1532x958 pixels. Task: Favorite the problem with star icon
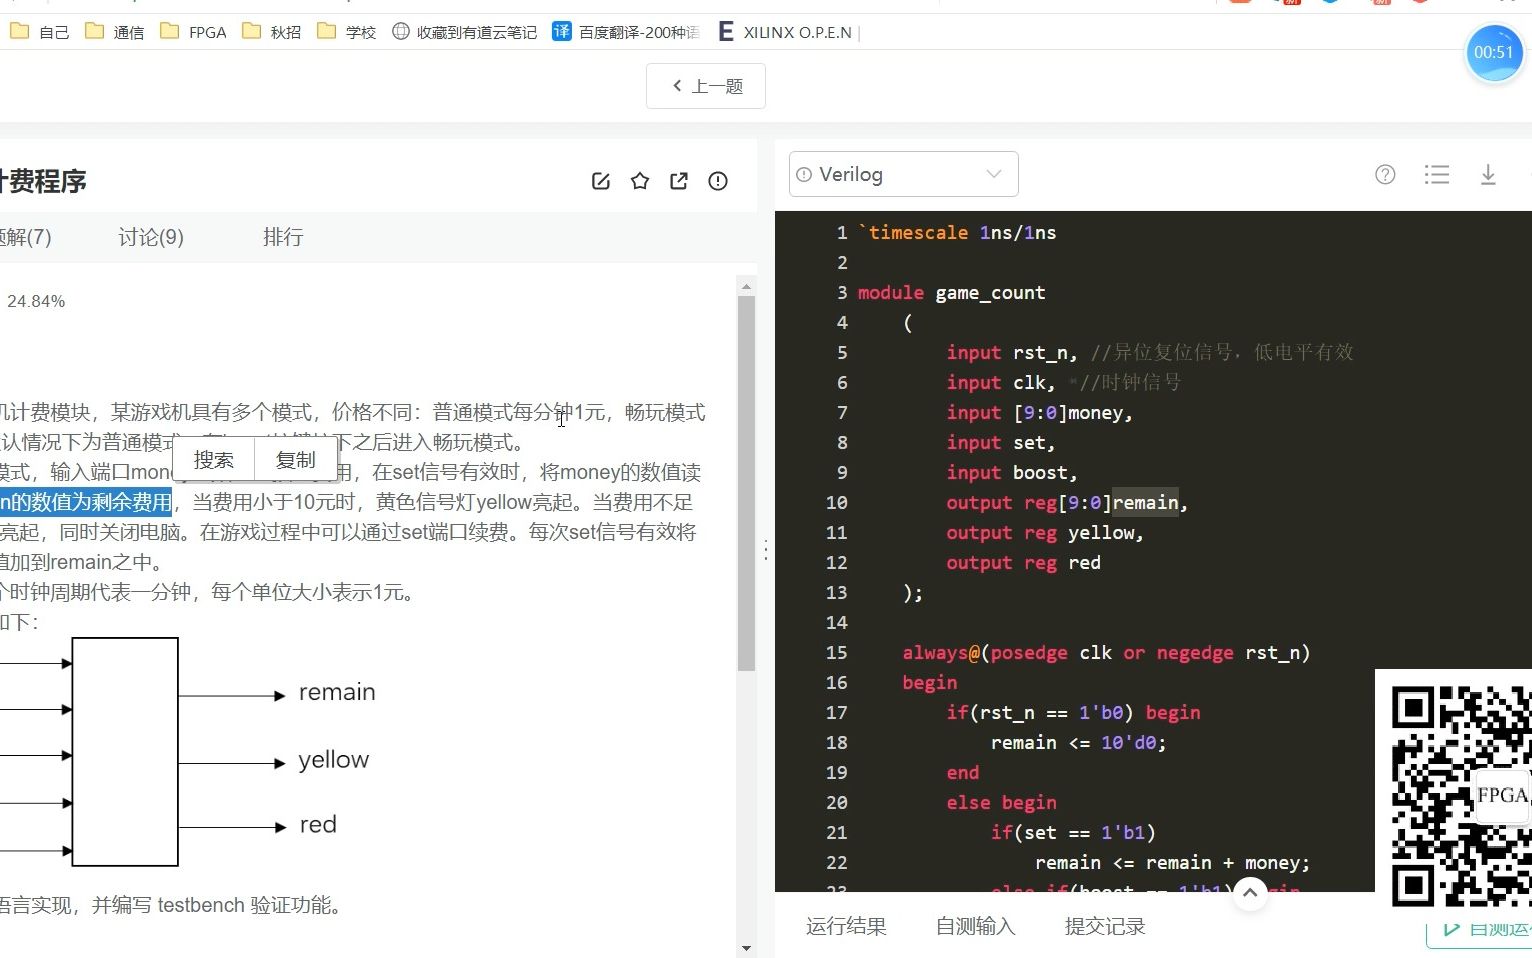[640, 181]
